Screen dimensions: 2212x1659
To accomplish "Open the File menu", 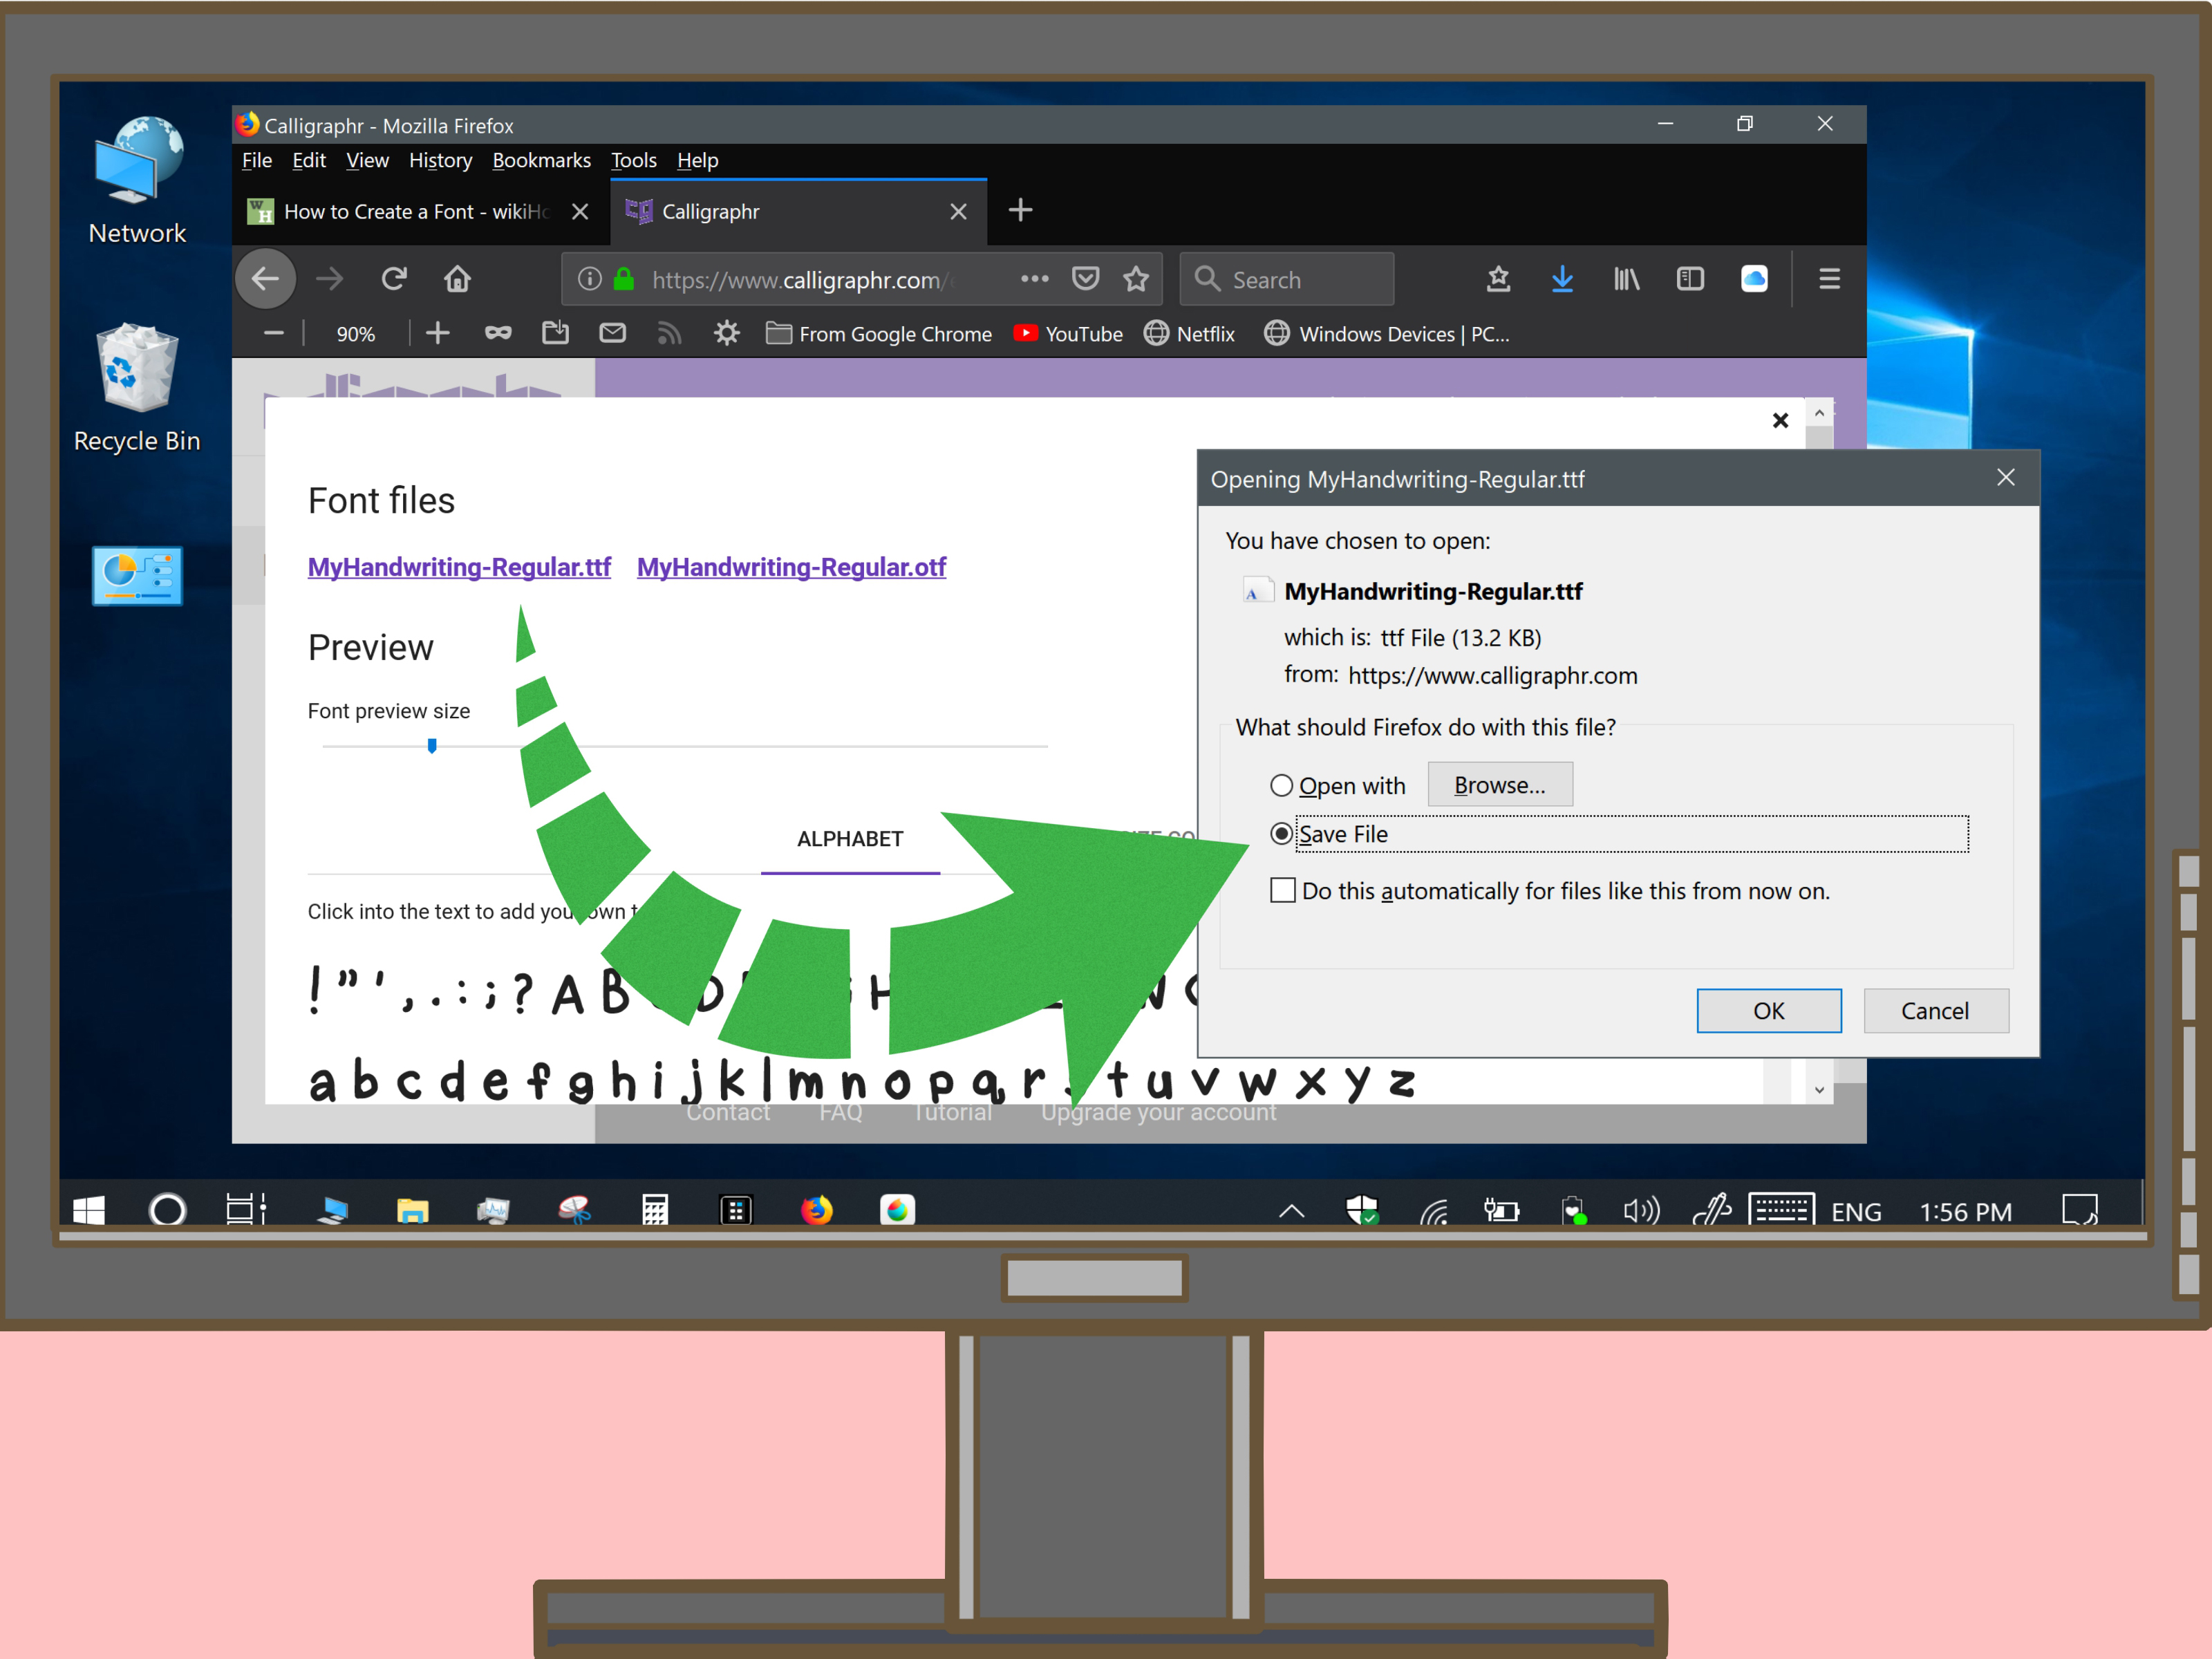I will [257, 160].
